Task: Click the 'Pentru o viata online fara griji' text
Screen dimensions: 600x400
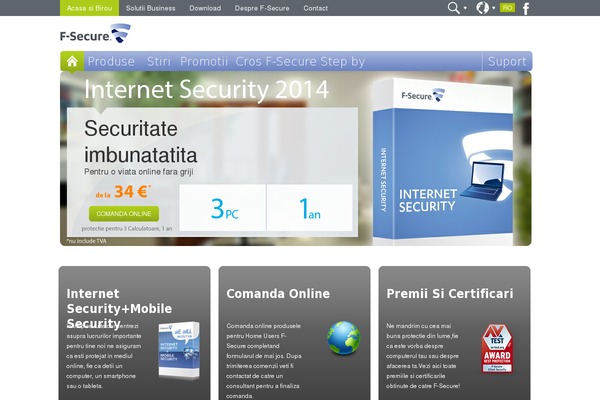Action: click(x=139, y=172)
